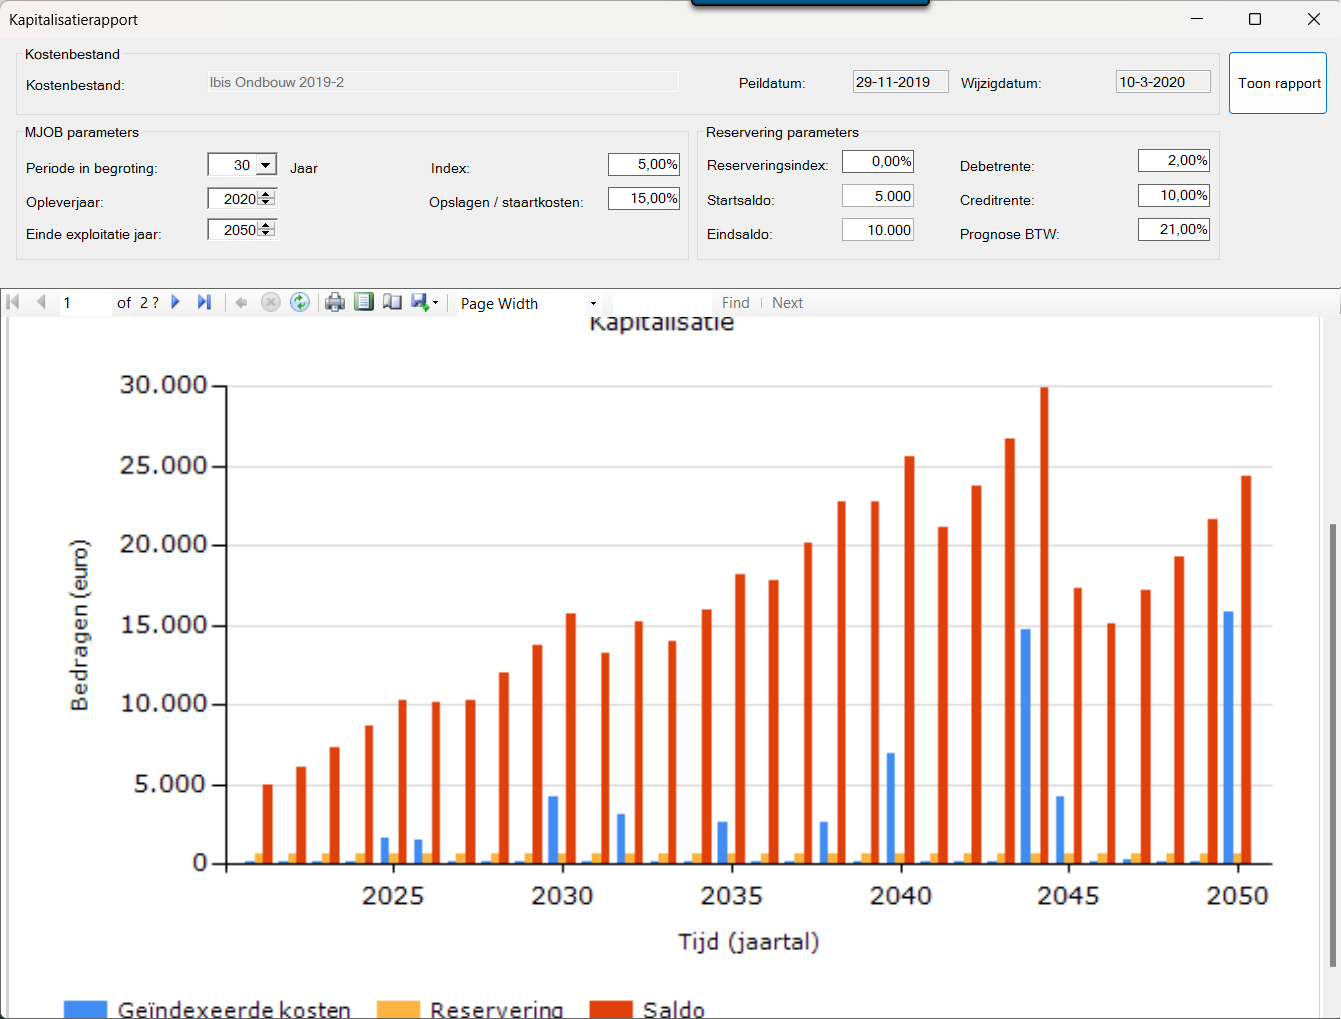Increase Einde exploitatie jaar value
The width and height of the screenshot is (1341, 1019).
[x=266, y=225]
